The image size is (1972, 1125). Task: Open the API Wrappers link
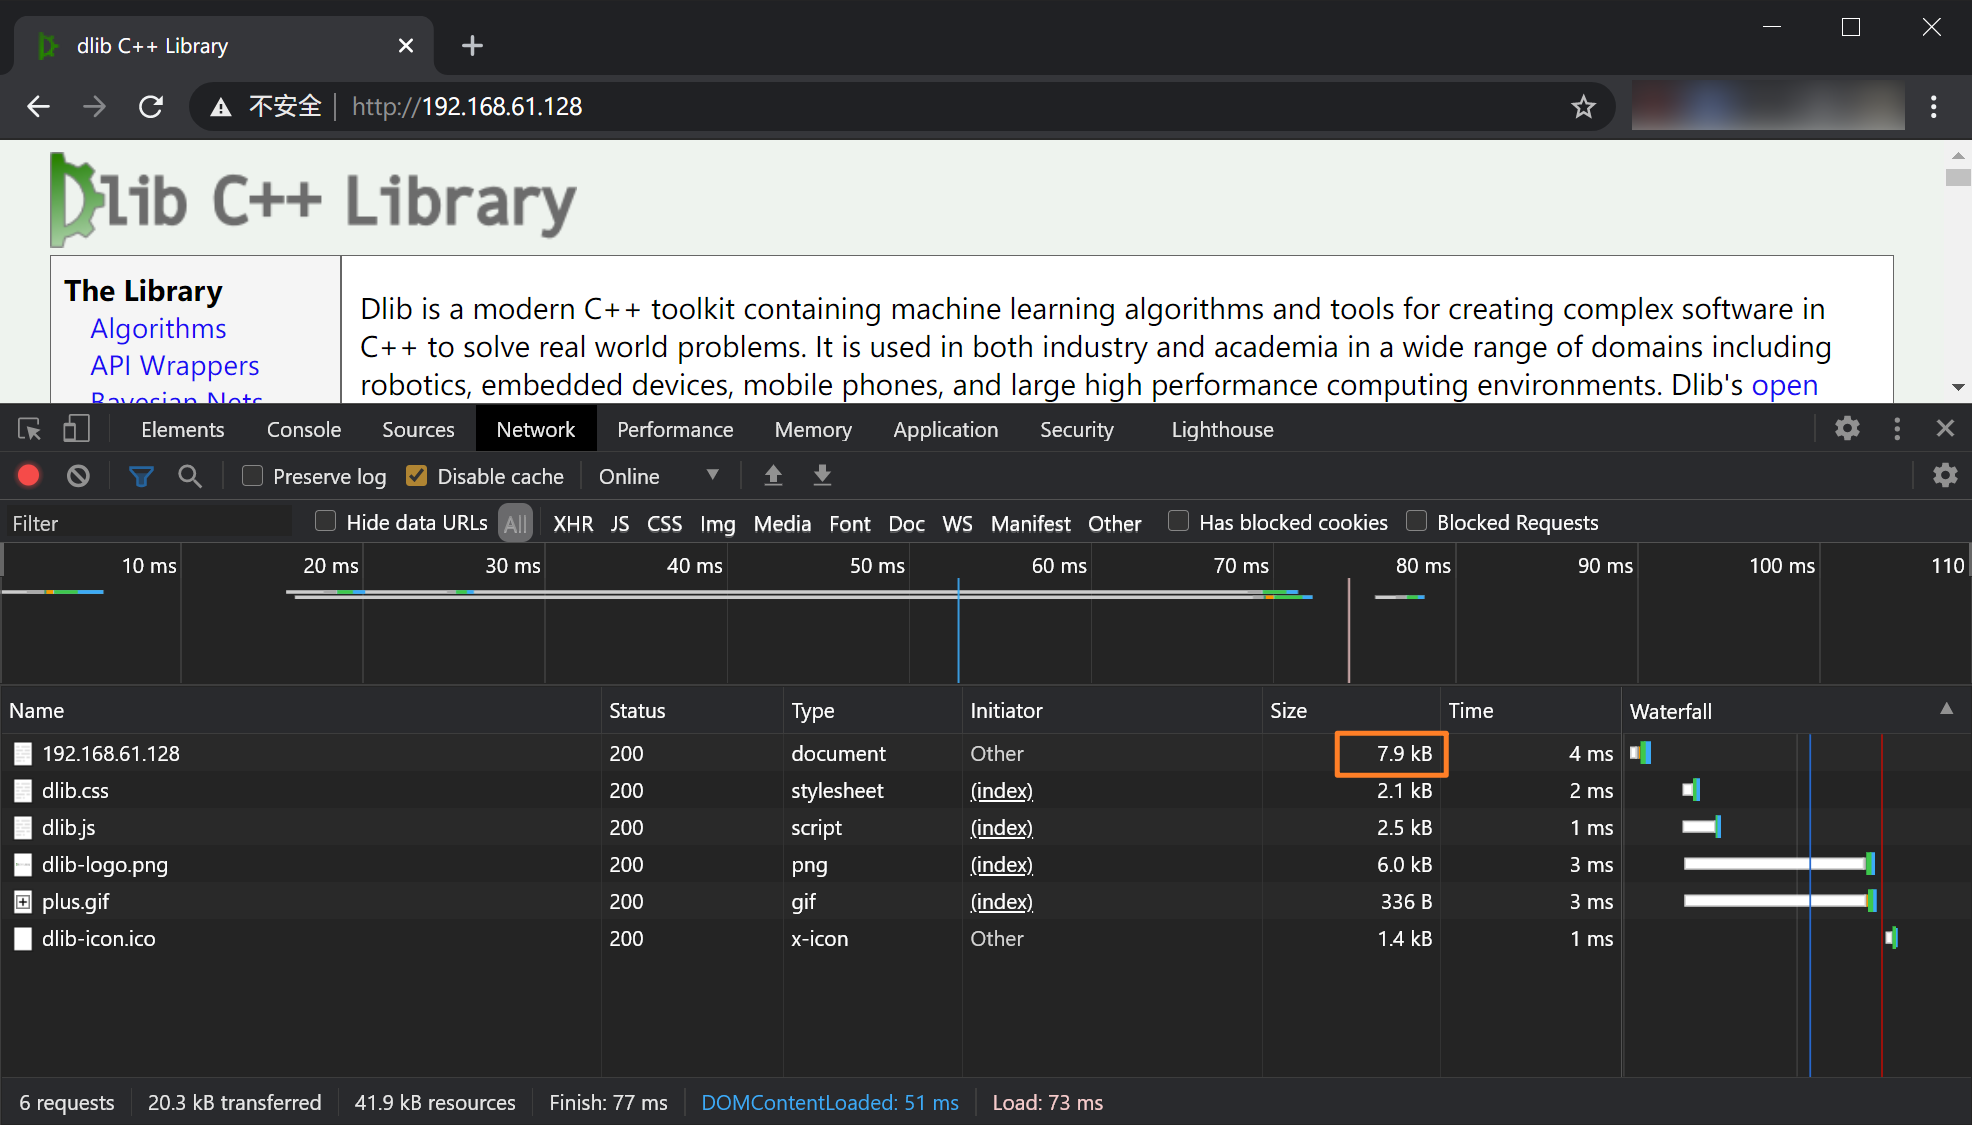click(x=174, y=366)
